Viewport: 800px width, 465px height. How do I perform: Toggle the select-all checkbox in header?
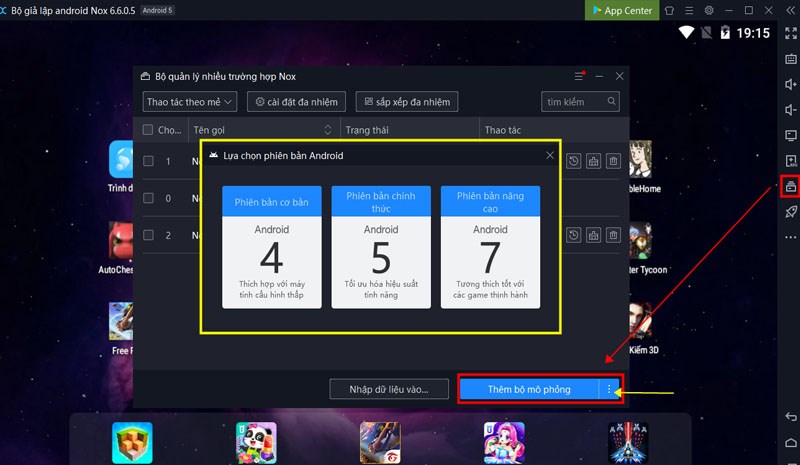148,130
